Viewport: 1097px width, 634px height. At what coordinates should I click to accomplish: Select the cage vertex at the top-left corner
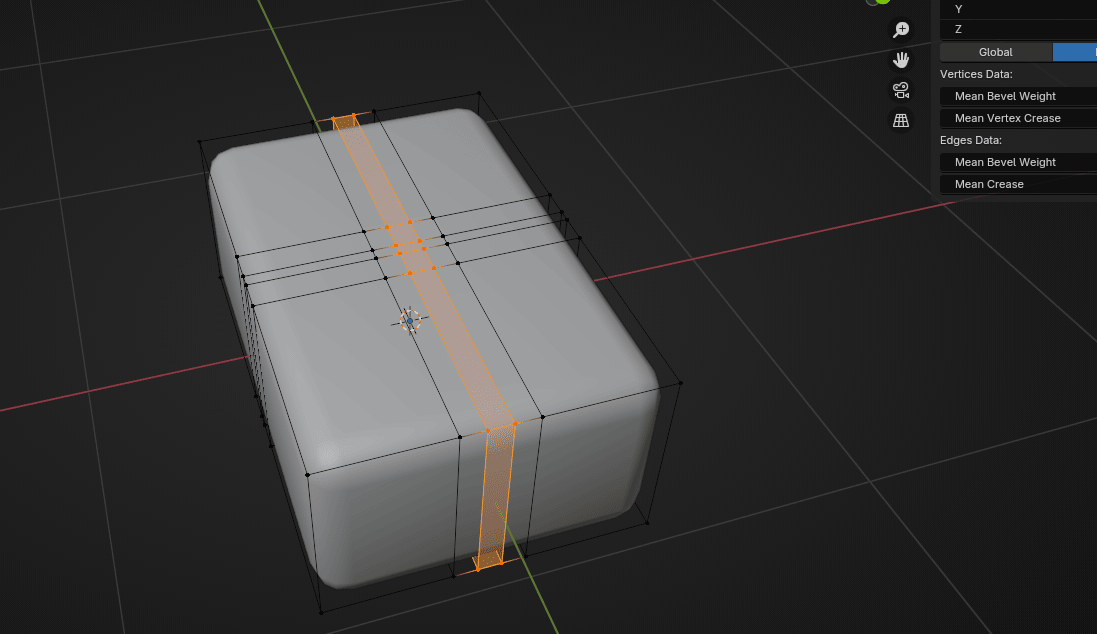(201, 142)
